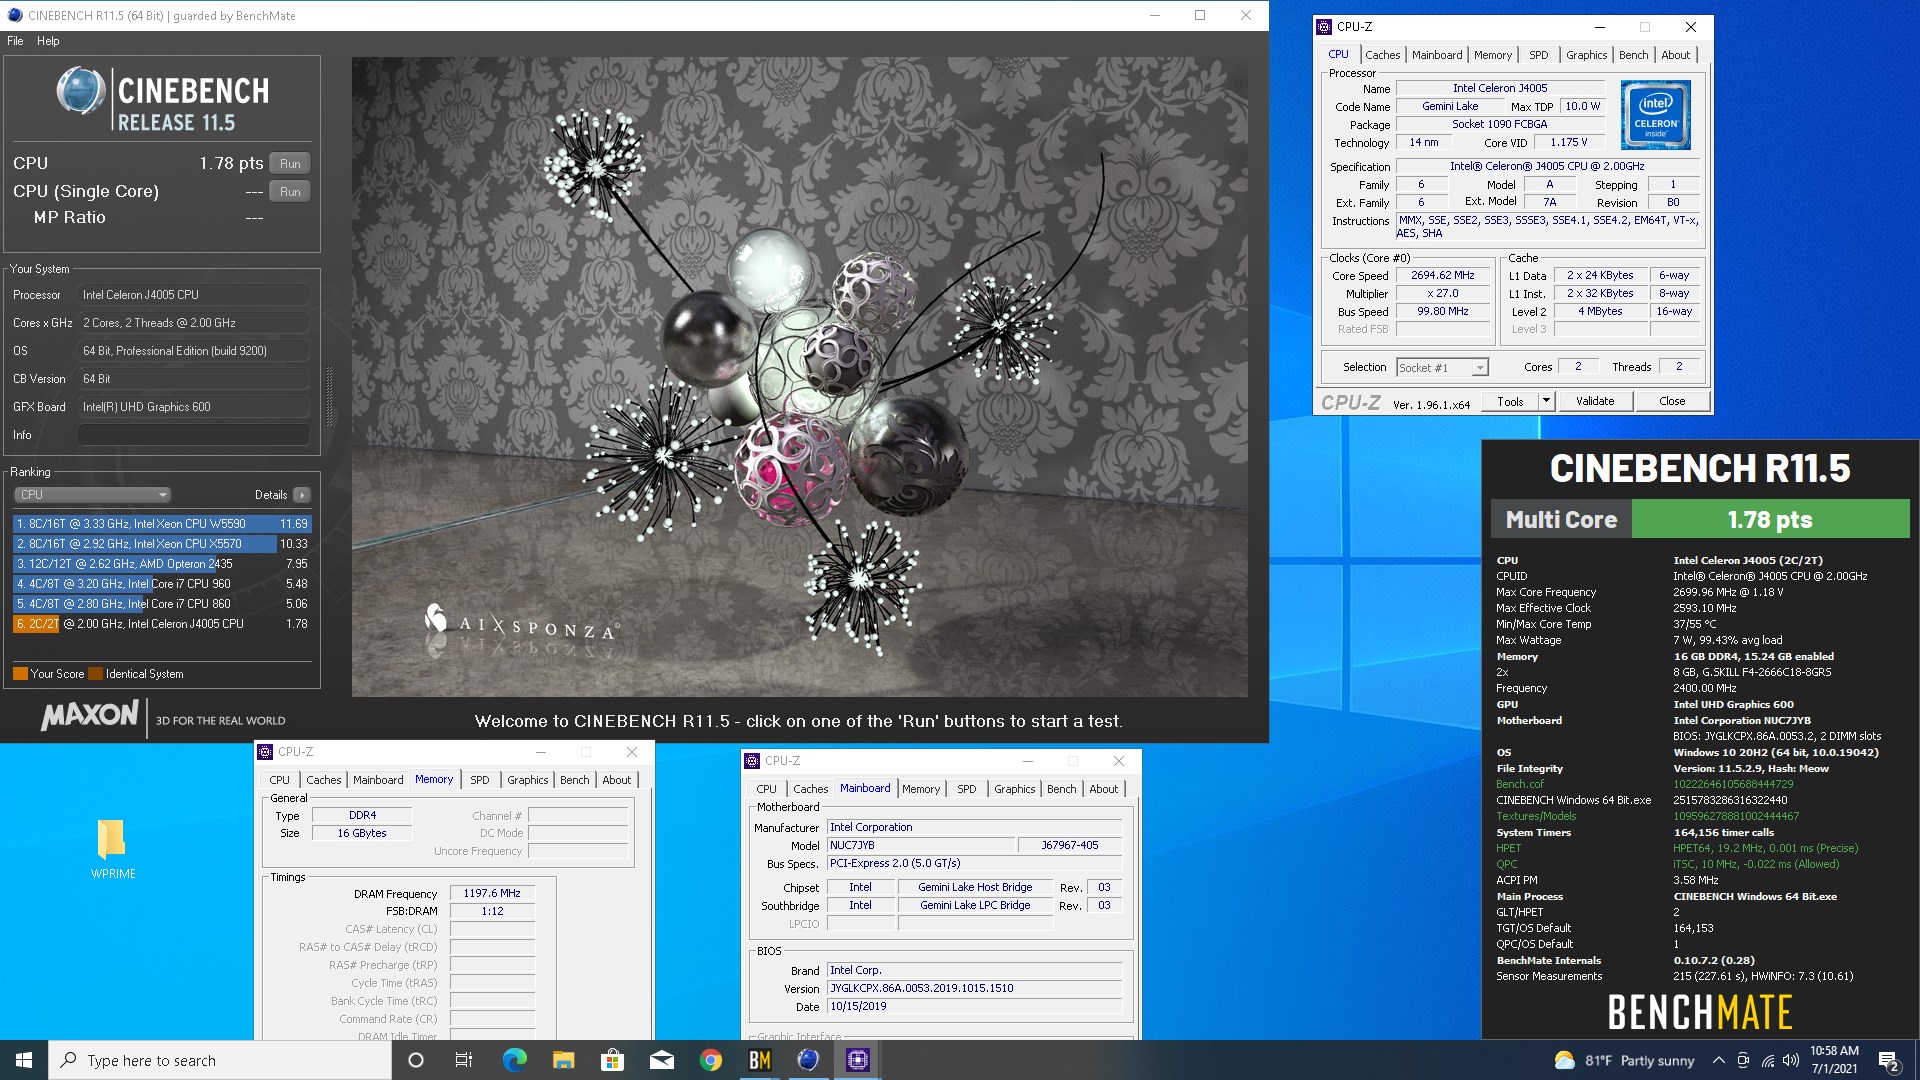Open Graphics tab in Memory CPU-Z window

coord(527,780)
